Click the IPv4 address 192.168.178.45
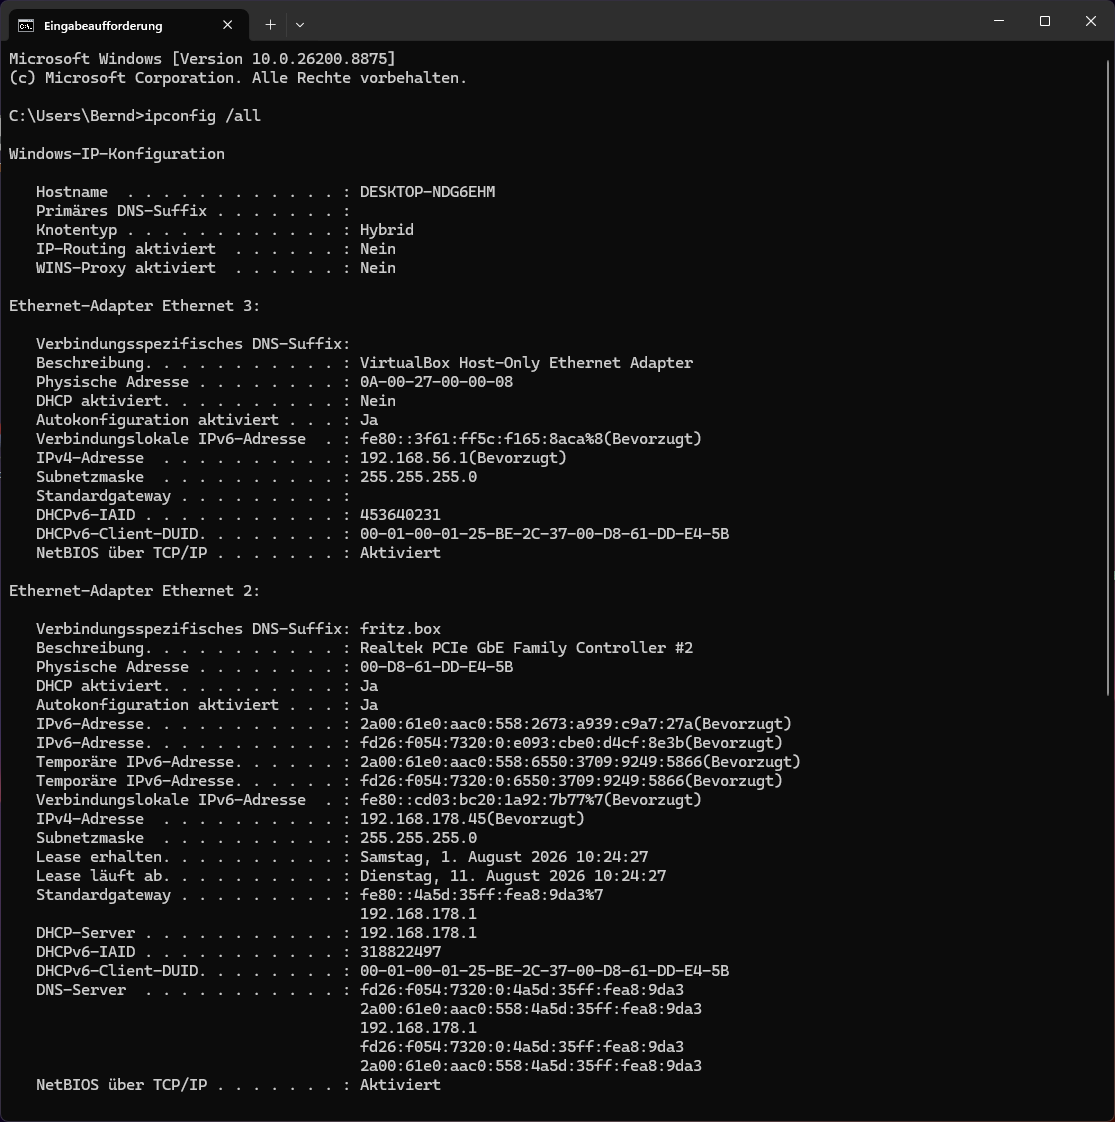 click(x=422, y=819)
